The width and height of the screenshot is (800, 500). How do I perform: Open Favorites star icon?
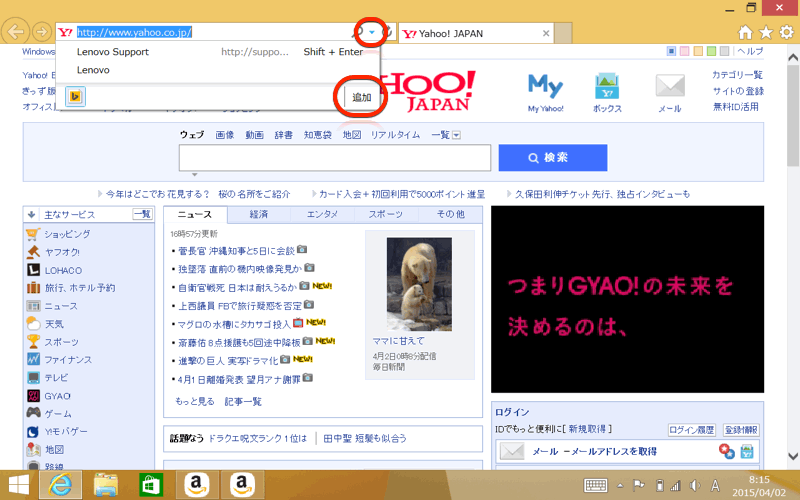coord(766,32)
